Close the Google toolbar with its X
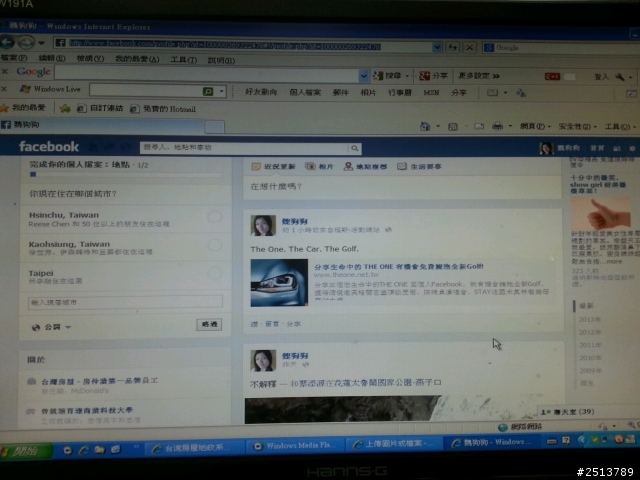Image resolution: width=640 pixels, height=480 pixels. (x=4, y=71)
